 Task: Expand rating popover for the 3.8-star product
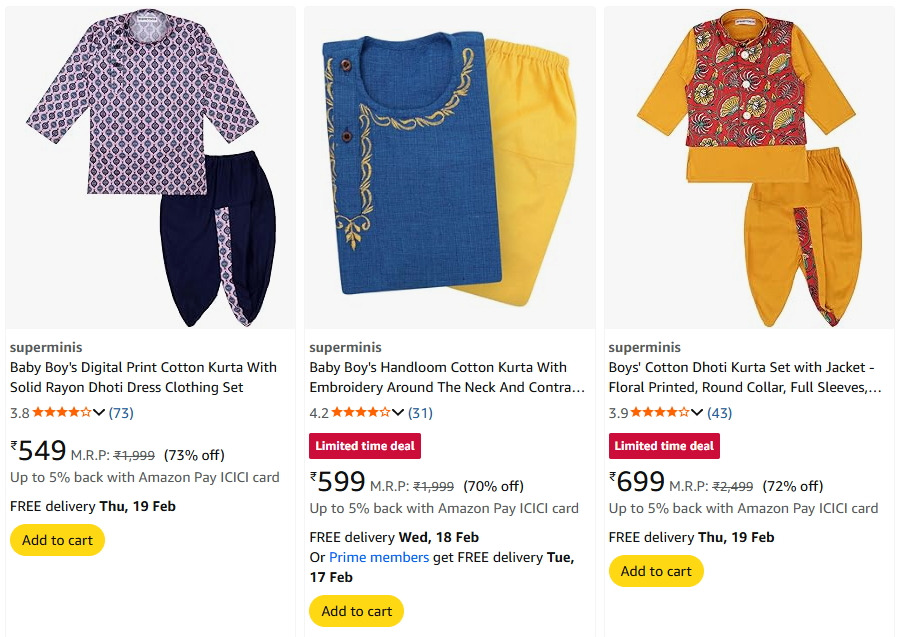99,412
